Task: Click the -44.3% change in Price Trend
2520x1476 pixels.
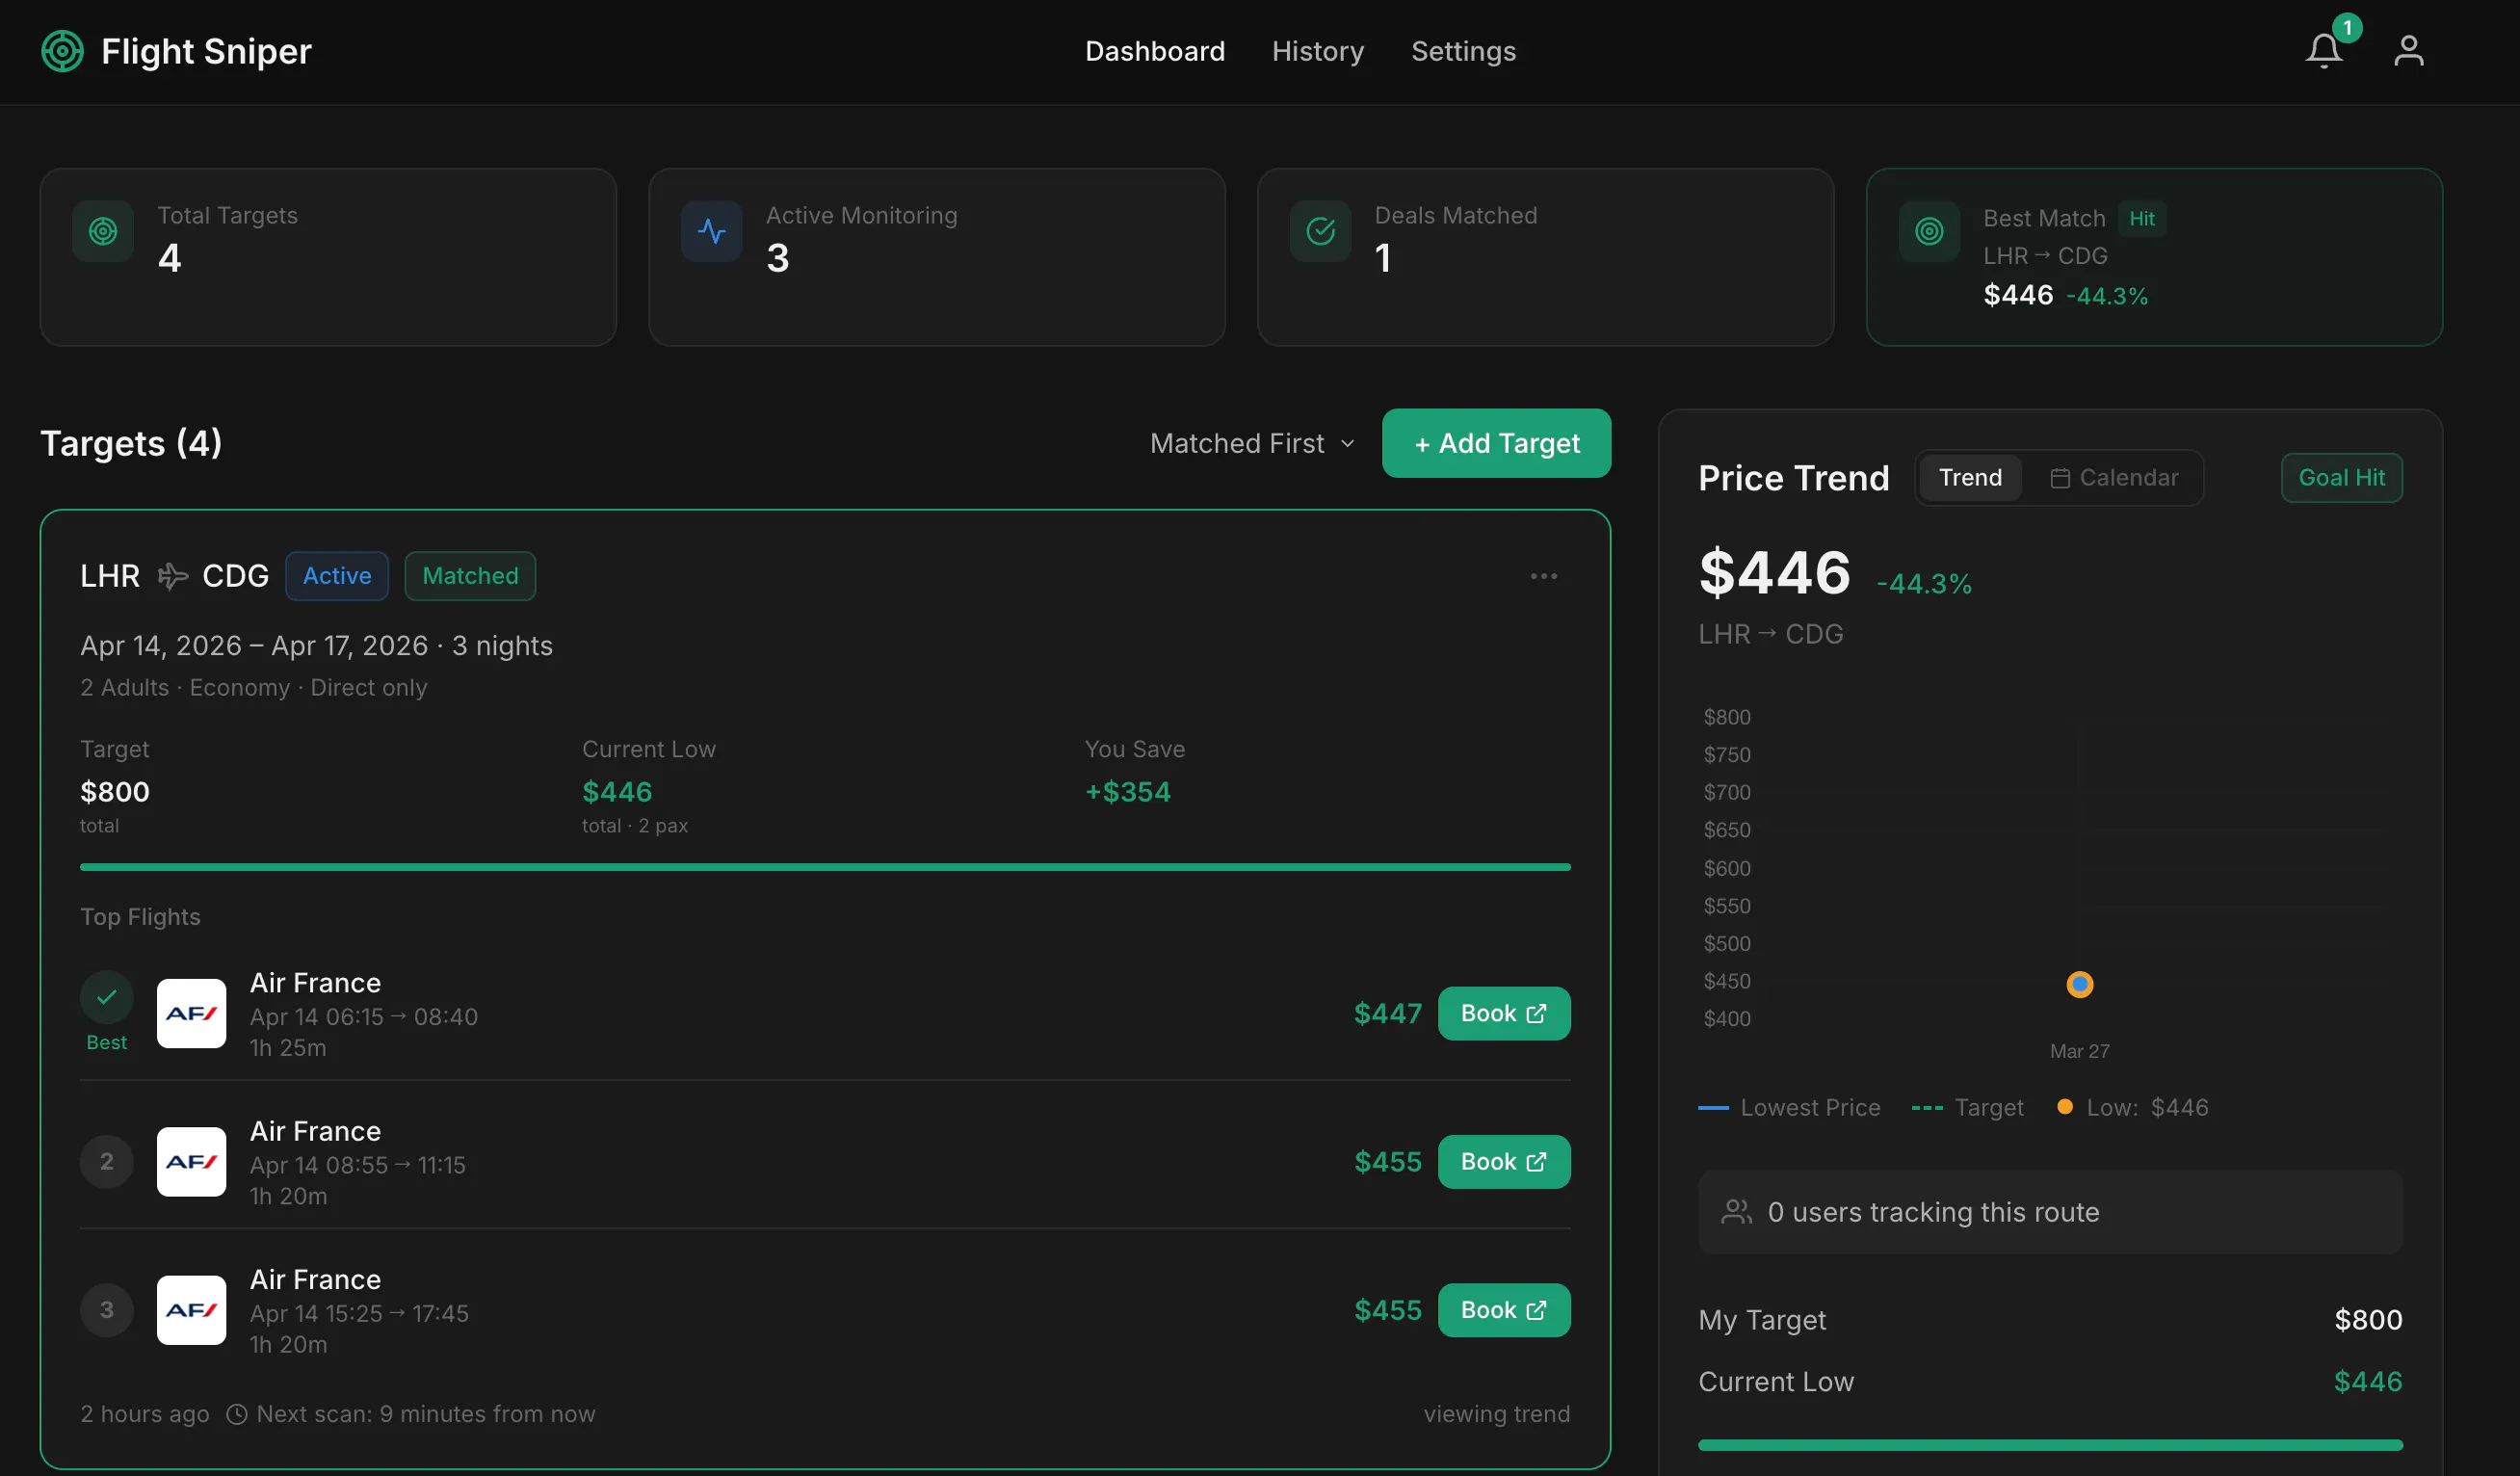Action: tap(1924, 584)
